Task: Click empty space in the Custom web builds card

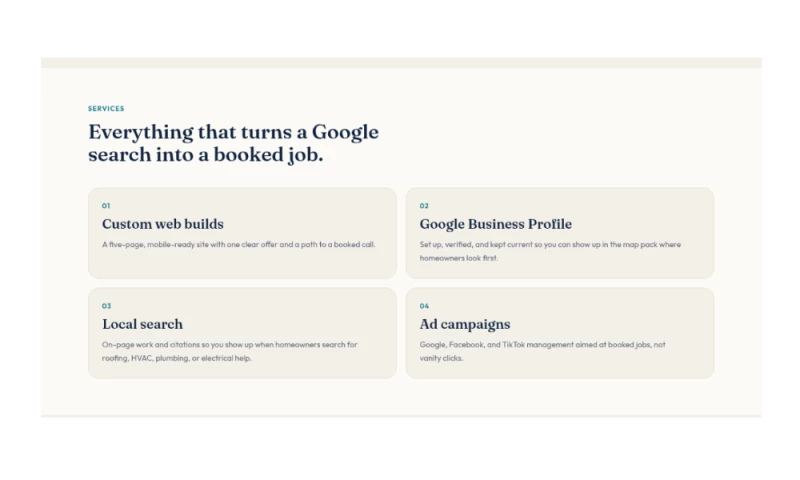Action: pos(306,212)
